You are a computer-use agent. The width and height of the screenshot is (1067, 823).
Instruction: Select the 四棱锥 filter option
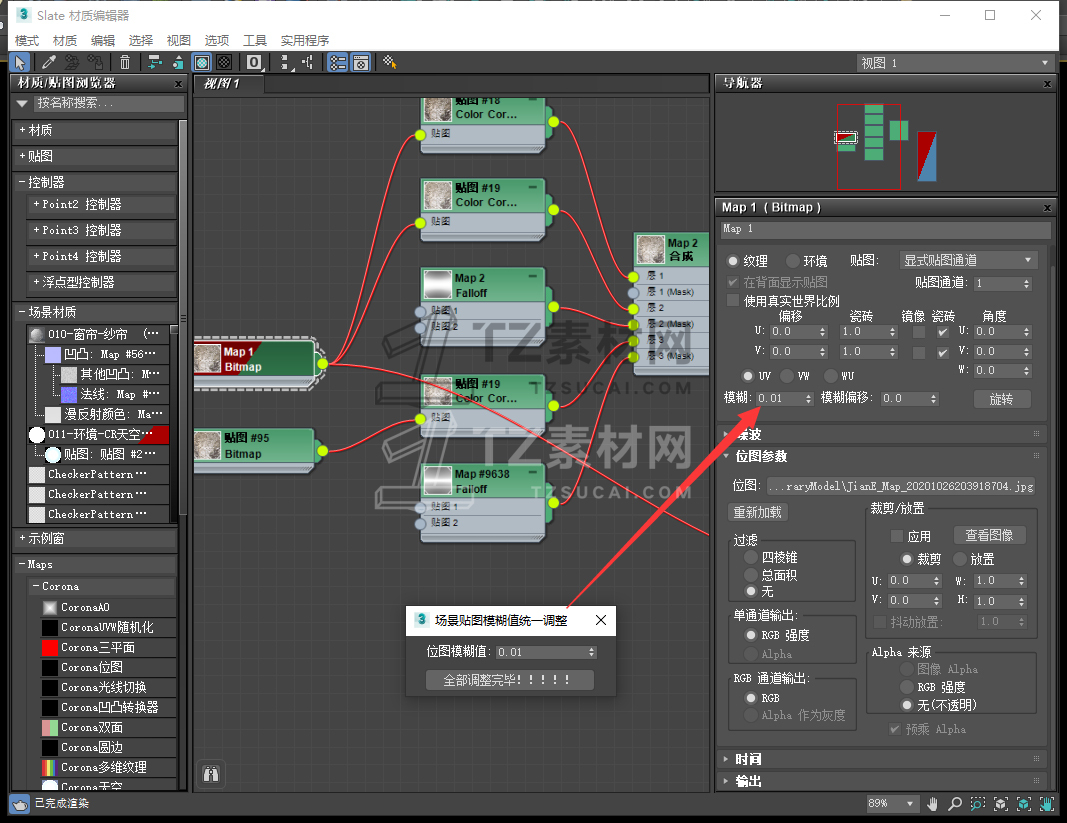751,557
